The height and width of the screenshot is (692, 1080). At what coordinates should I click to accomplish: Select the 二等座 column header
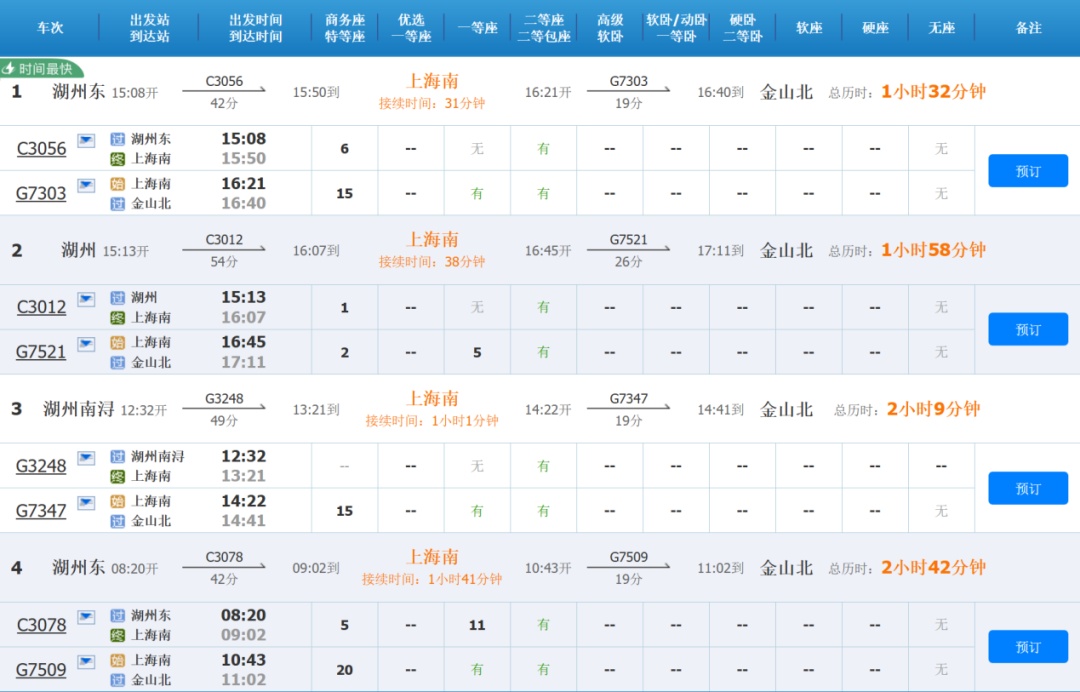click(x=543, y=28)
